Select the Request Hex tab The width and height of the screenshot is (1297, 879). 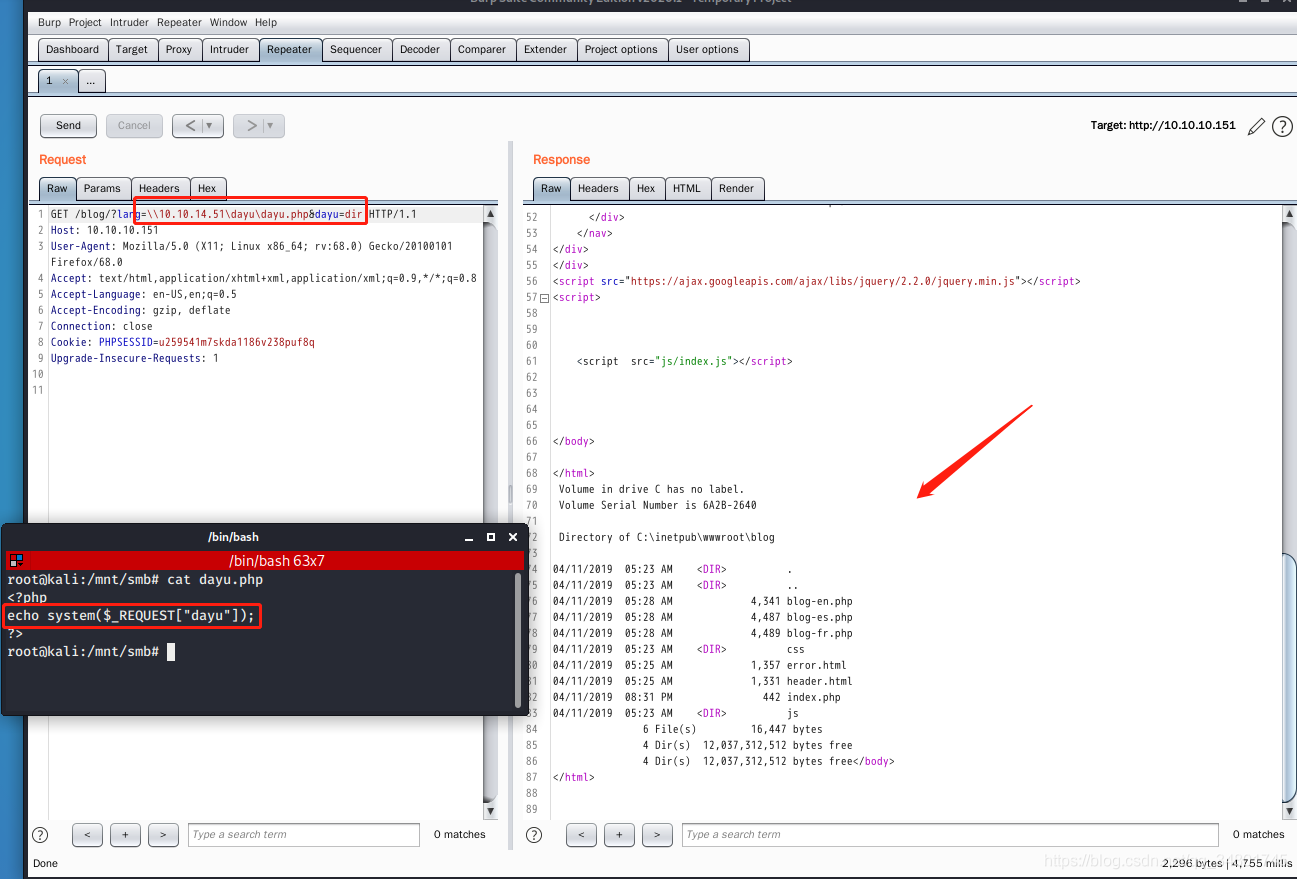point(207,188)
